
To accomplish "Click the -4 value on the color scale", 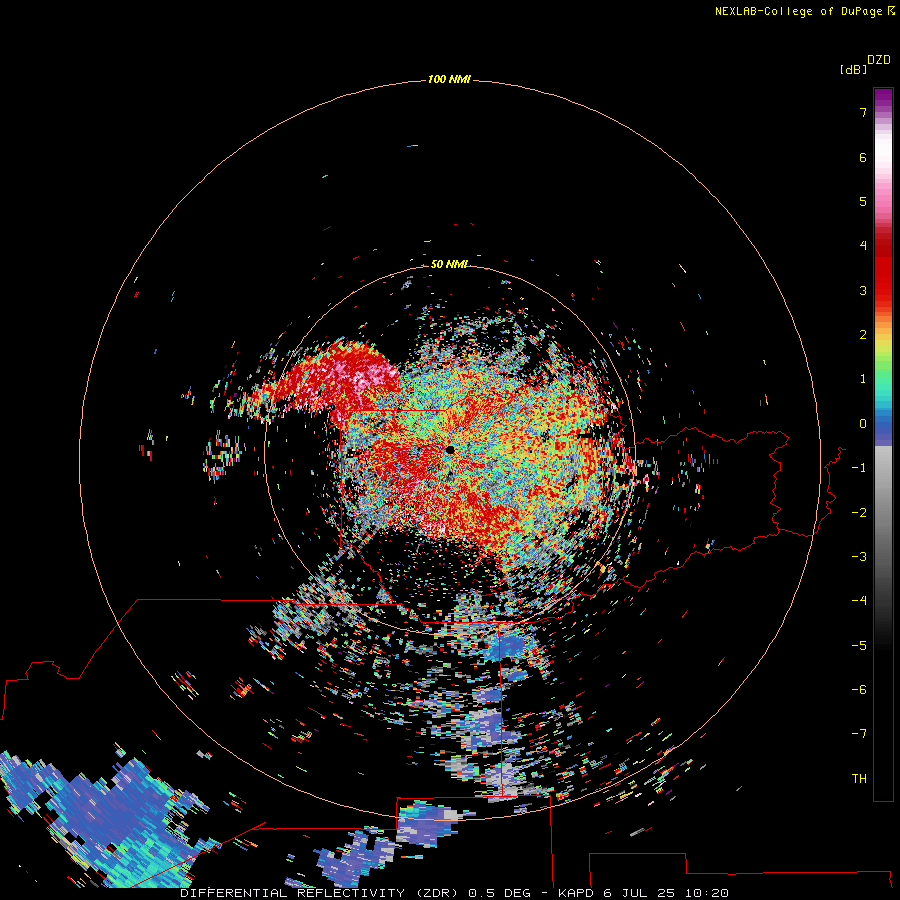I will (x=859, y=601).
